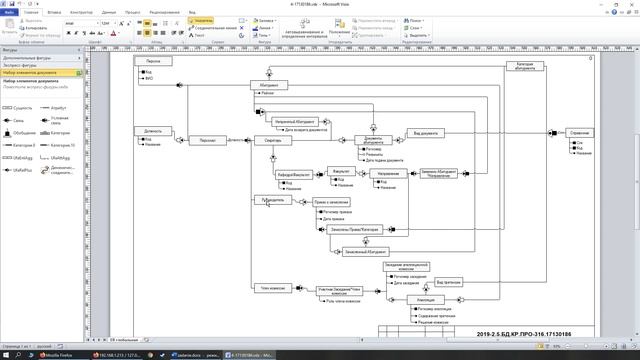The image size is (640, 360).
Task: Click Копировать in clipboard group
Action: pyautogui.click(x=33, y=28)
